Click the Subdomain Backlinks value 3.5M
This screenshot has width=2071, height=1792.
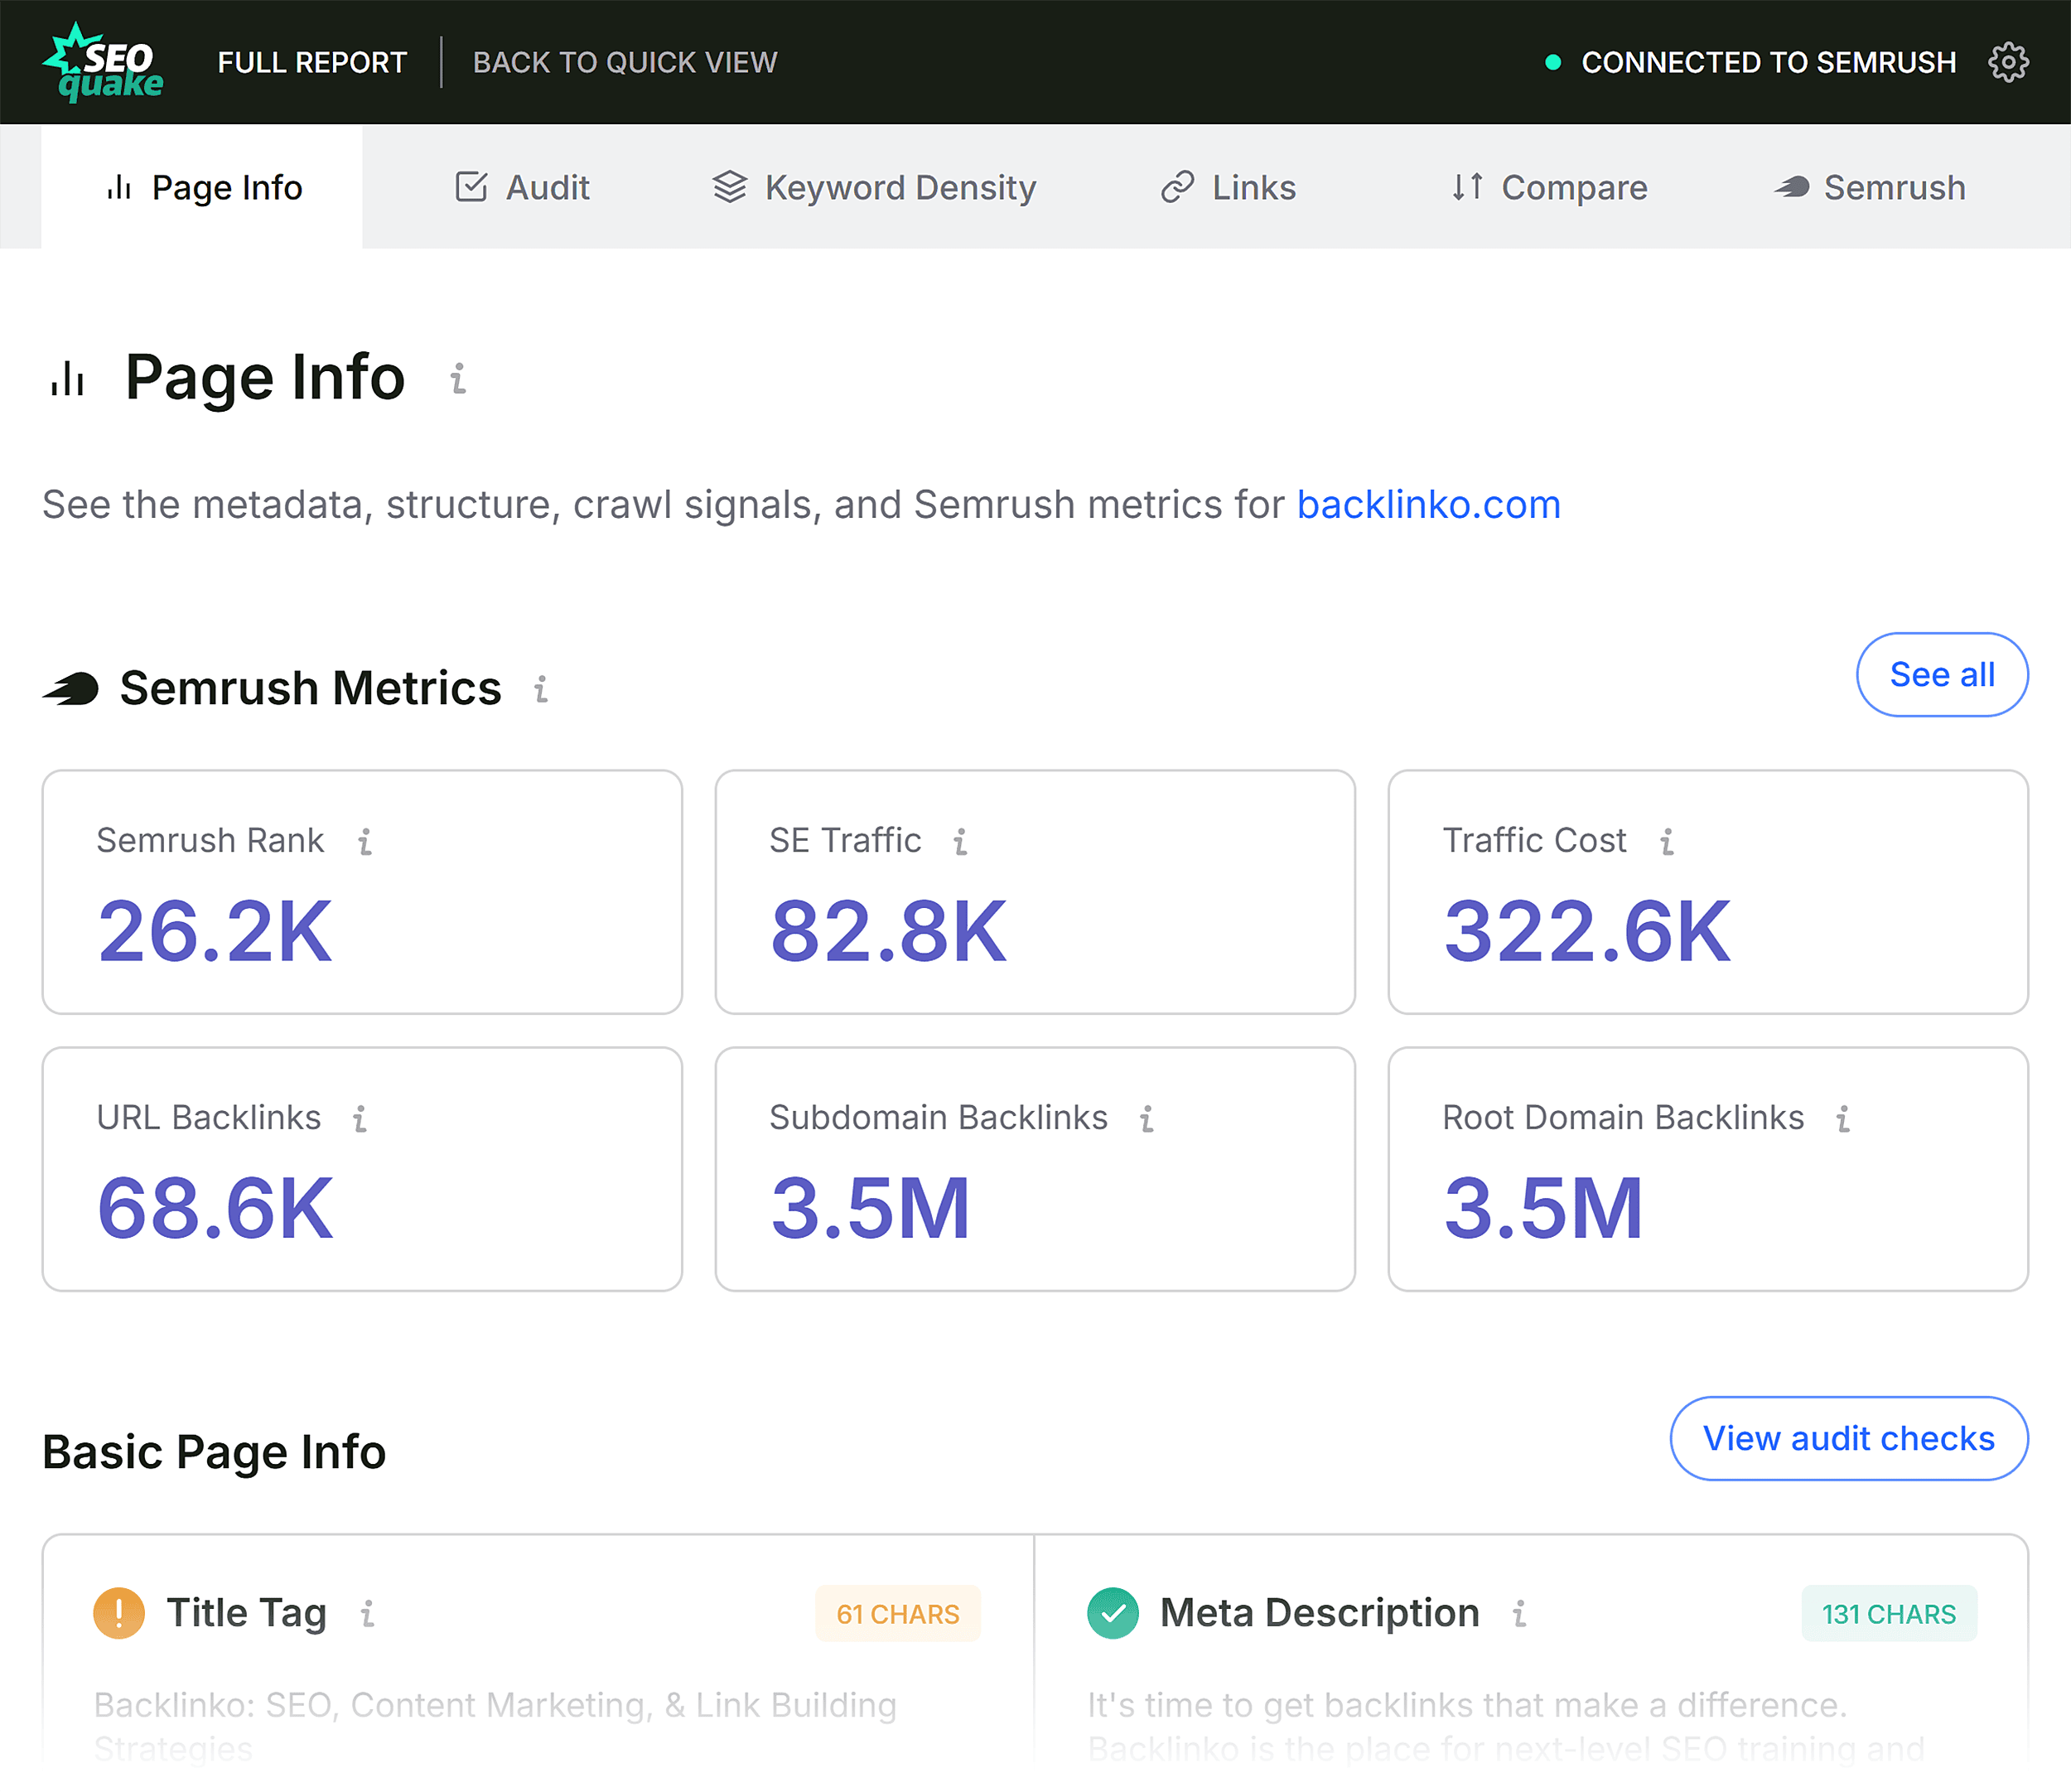tap(870, 1209)
